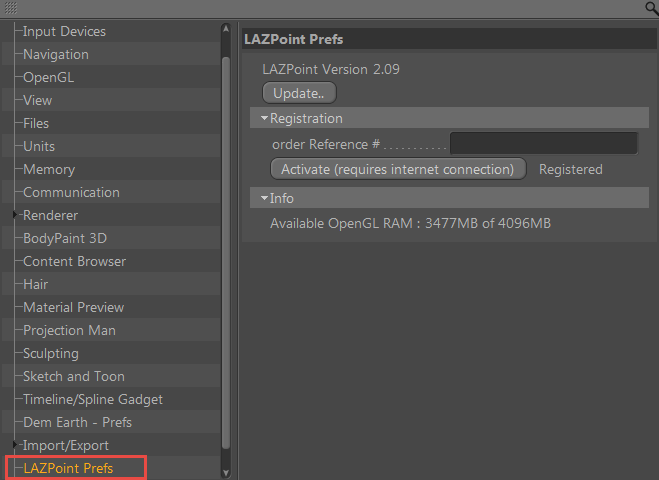This screenshot has height=480, width=659.
Task: Collapse the Registration section
Action: tap(264, 118)
